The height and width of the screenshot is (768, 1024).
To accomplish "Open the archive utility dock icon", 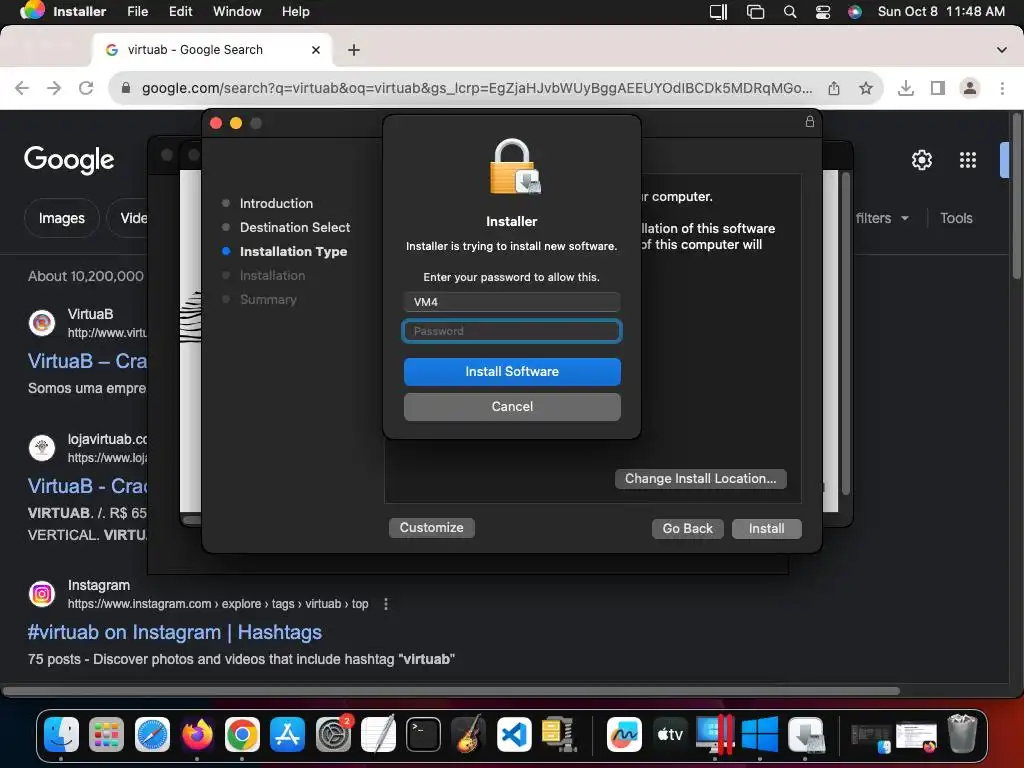I will (559, 735).
